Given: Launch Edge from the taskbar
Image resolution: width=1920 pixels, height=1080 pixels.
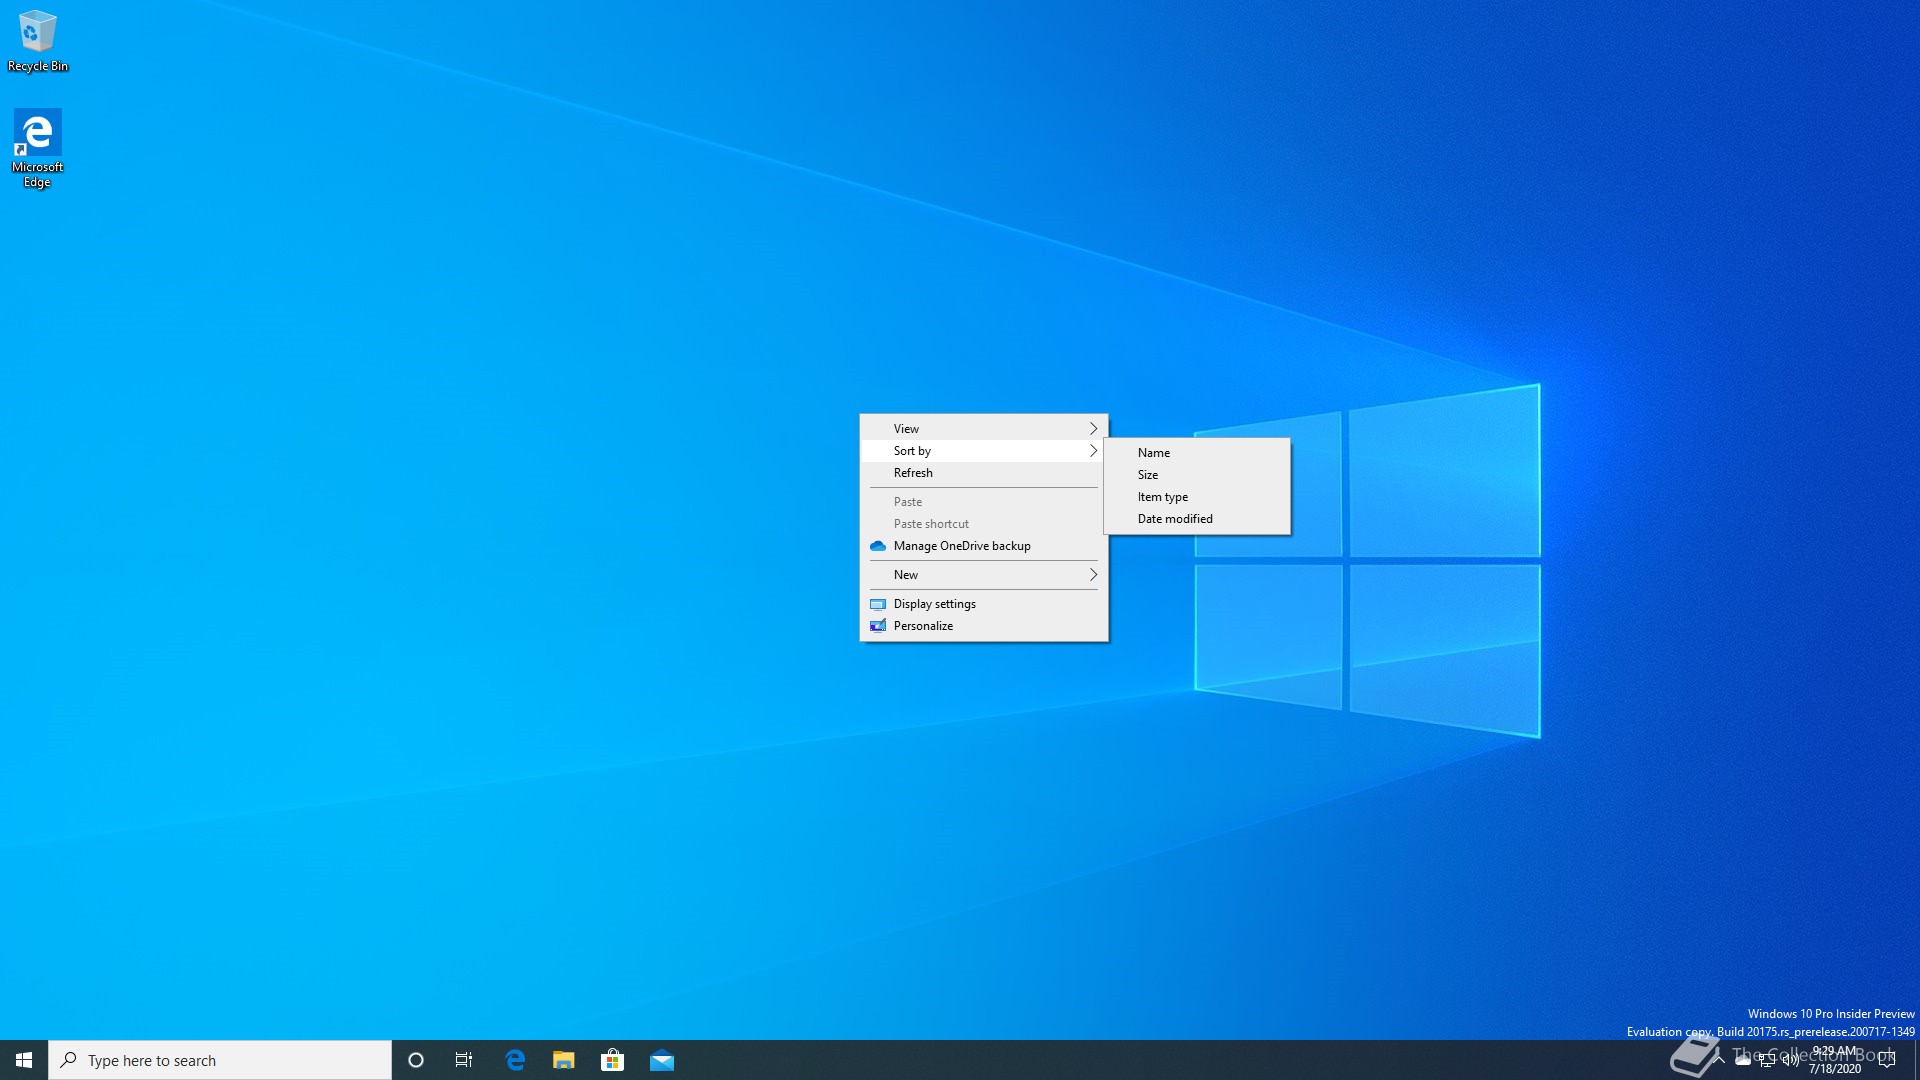Looking at the screenshot, I should click(x=515, y=1060).
